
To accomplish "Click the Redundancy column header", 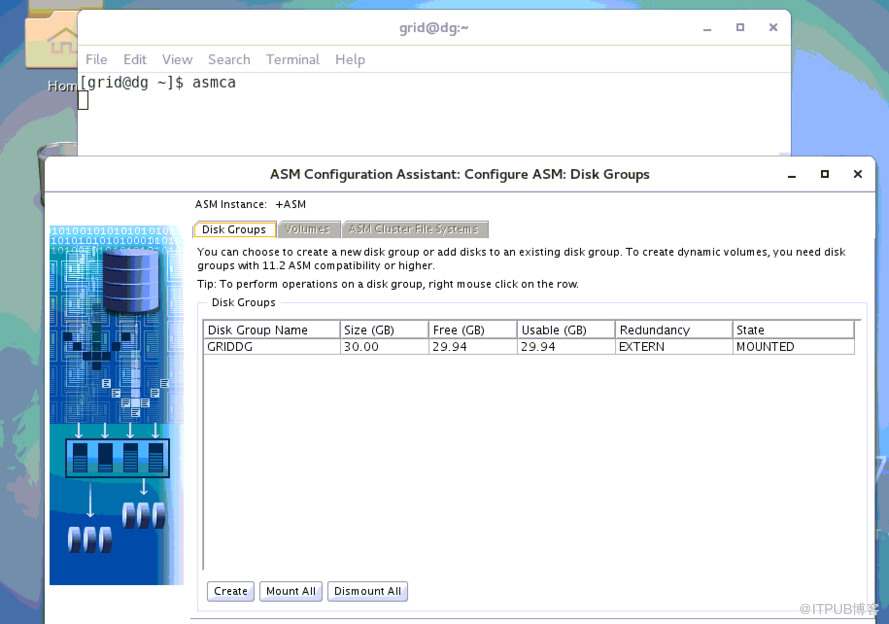I will click(x=674, y=330).
